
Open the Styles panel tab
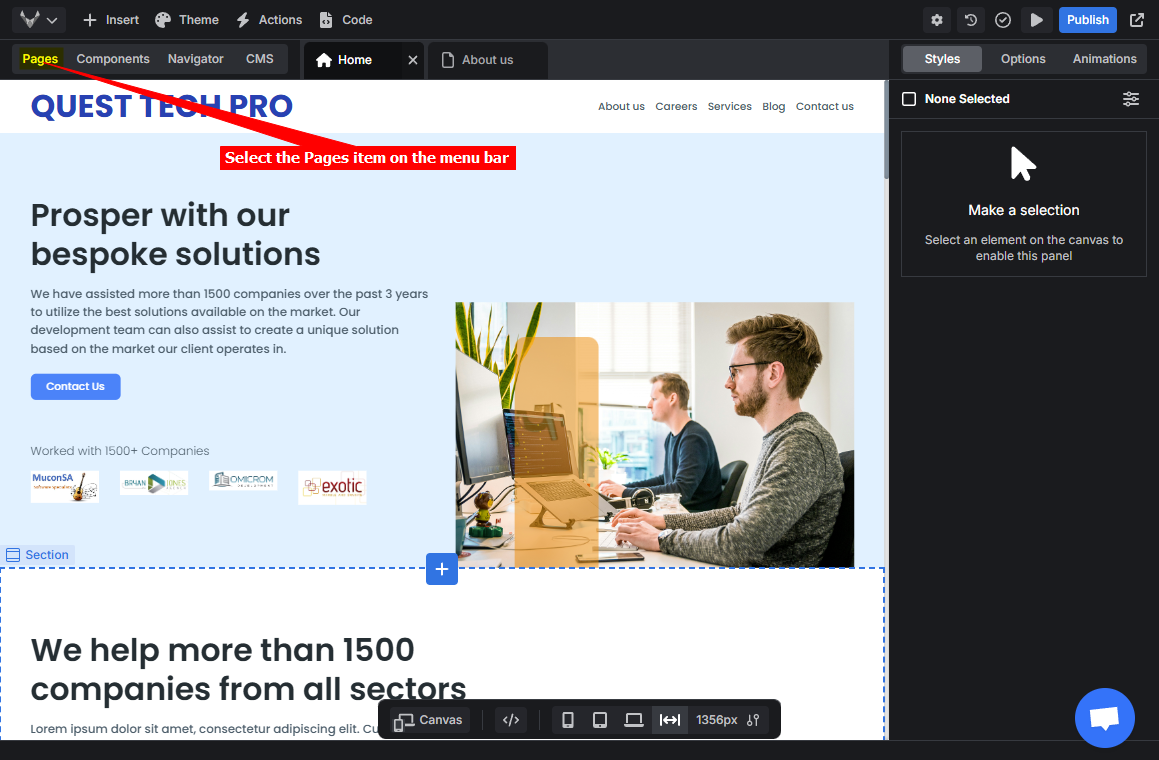[x=942, y=59]
